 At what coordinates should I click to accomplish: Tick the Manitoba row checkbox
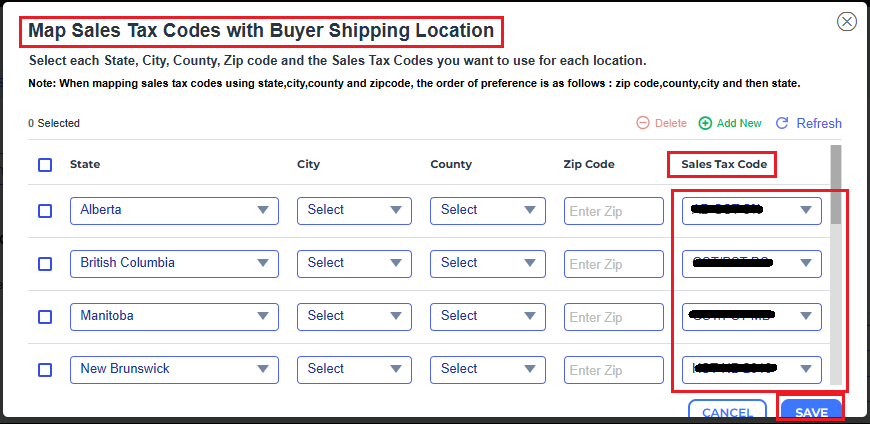tap(45, 317)
